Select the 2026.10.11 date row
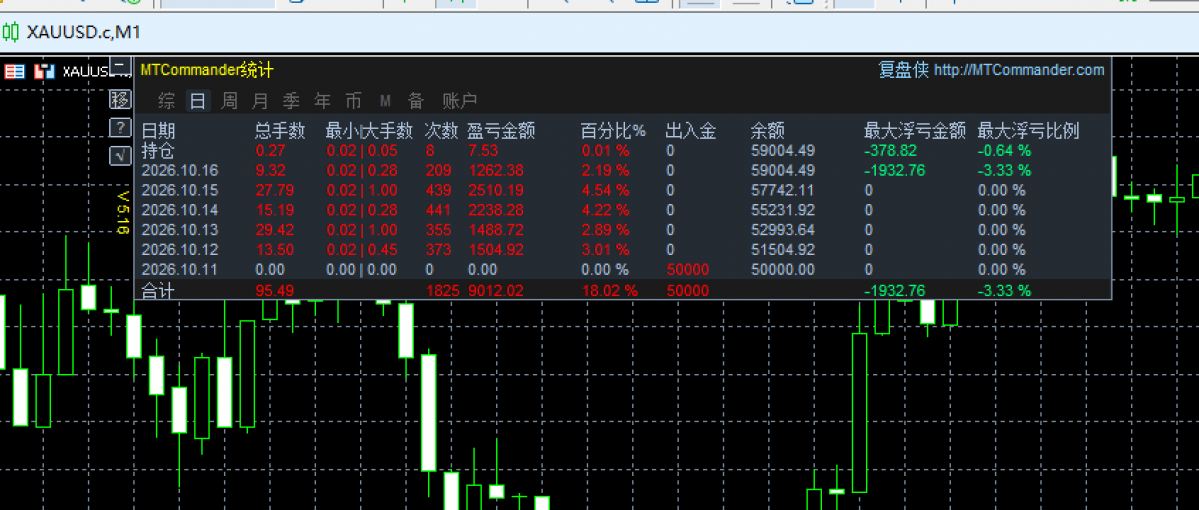 pyautogui.click(x=623, y=269)
